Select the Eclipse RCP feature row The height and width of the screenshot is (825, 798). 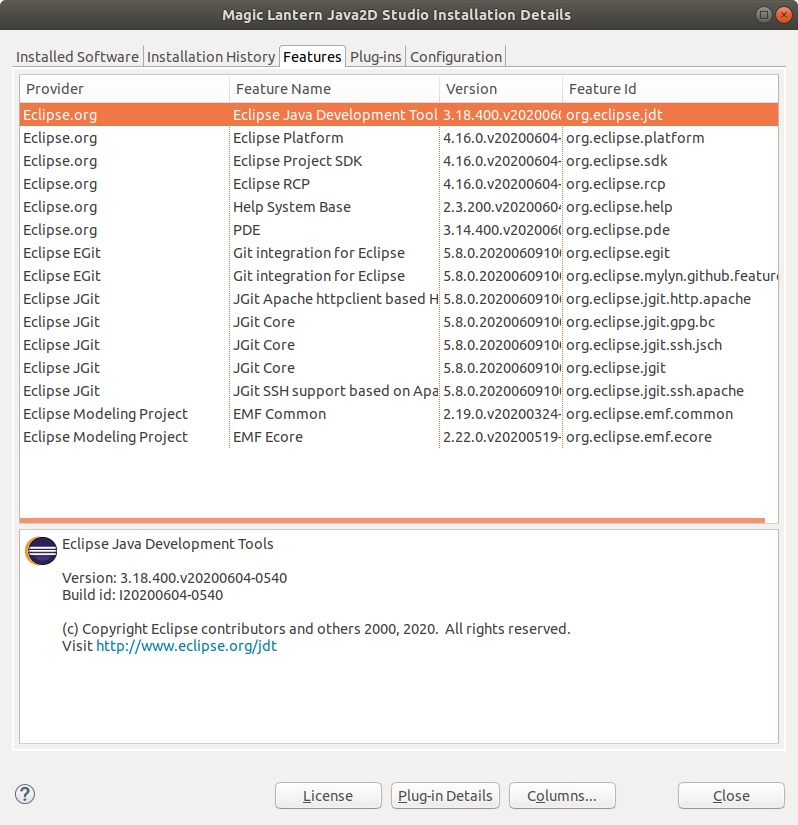tap(399, 184)
